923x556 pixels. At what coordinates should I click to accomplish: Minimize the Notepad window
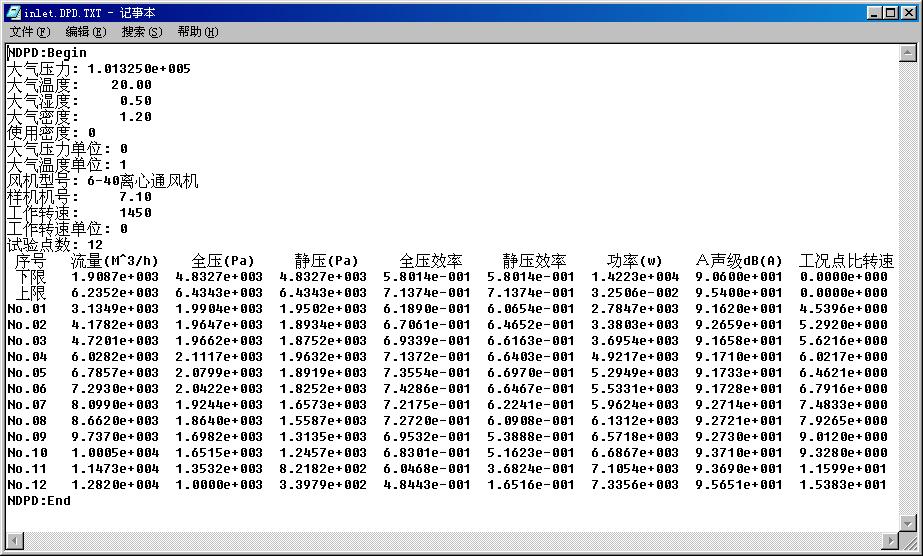(869, 12)
